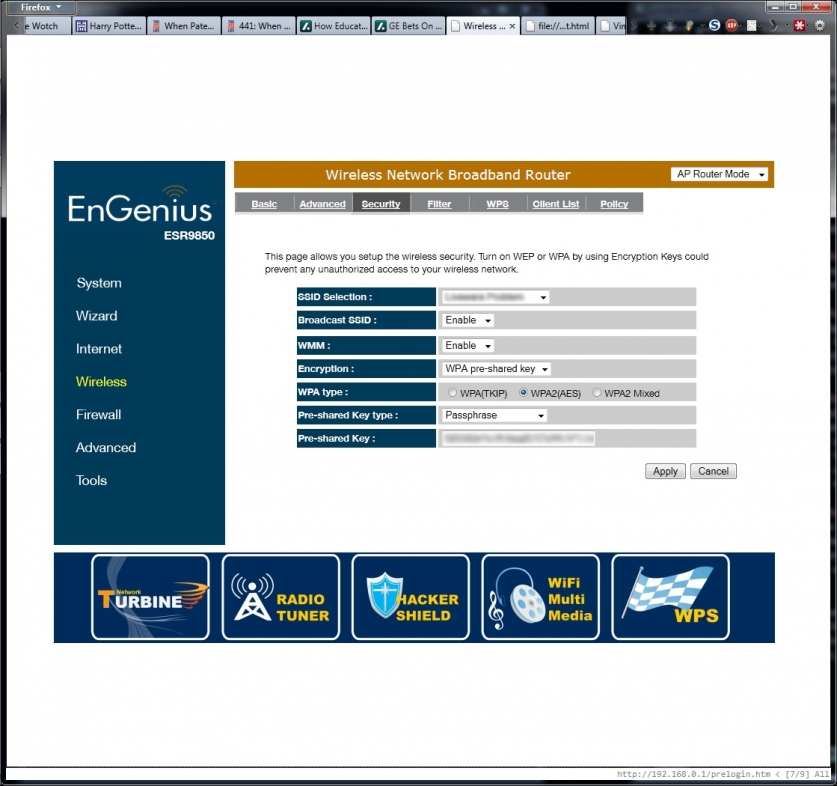Screen dimensions: 837x786
Task: Open the Firefox application menu
Action: 40,7
